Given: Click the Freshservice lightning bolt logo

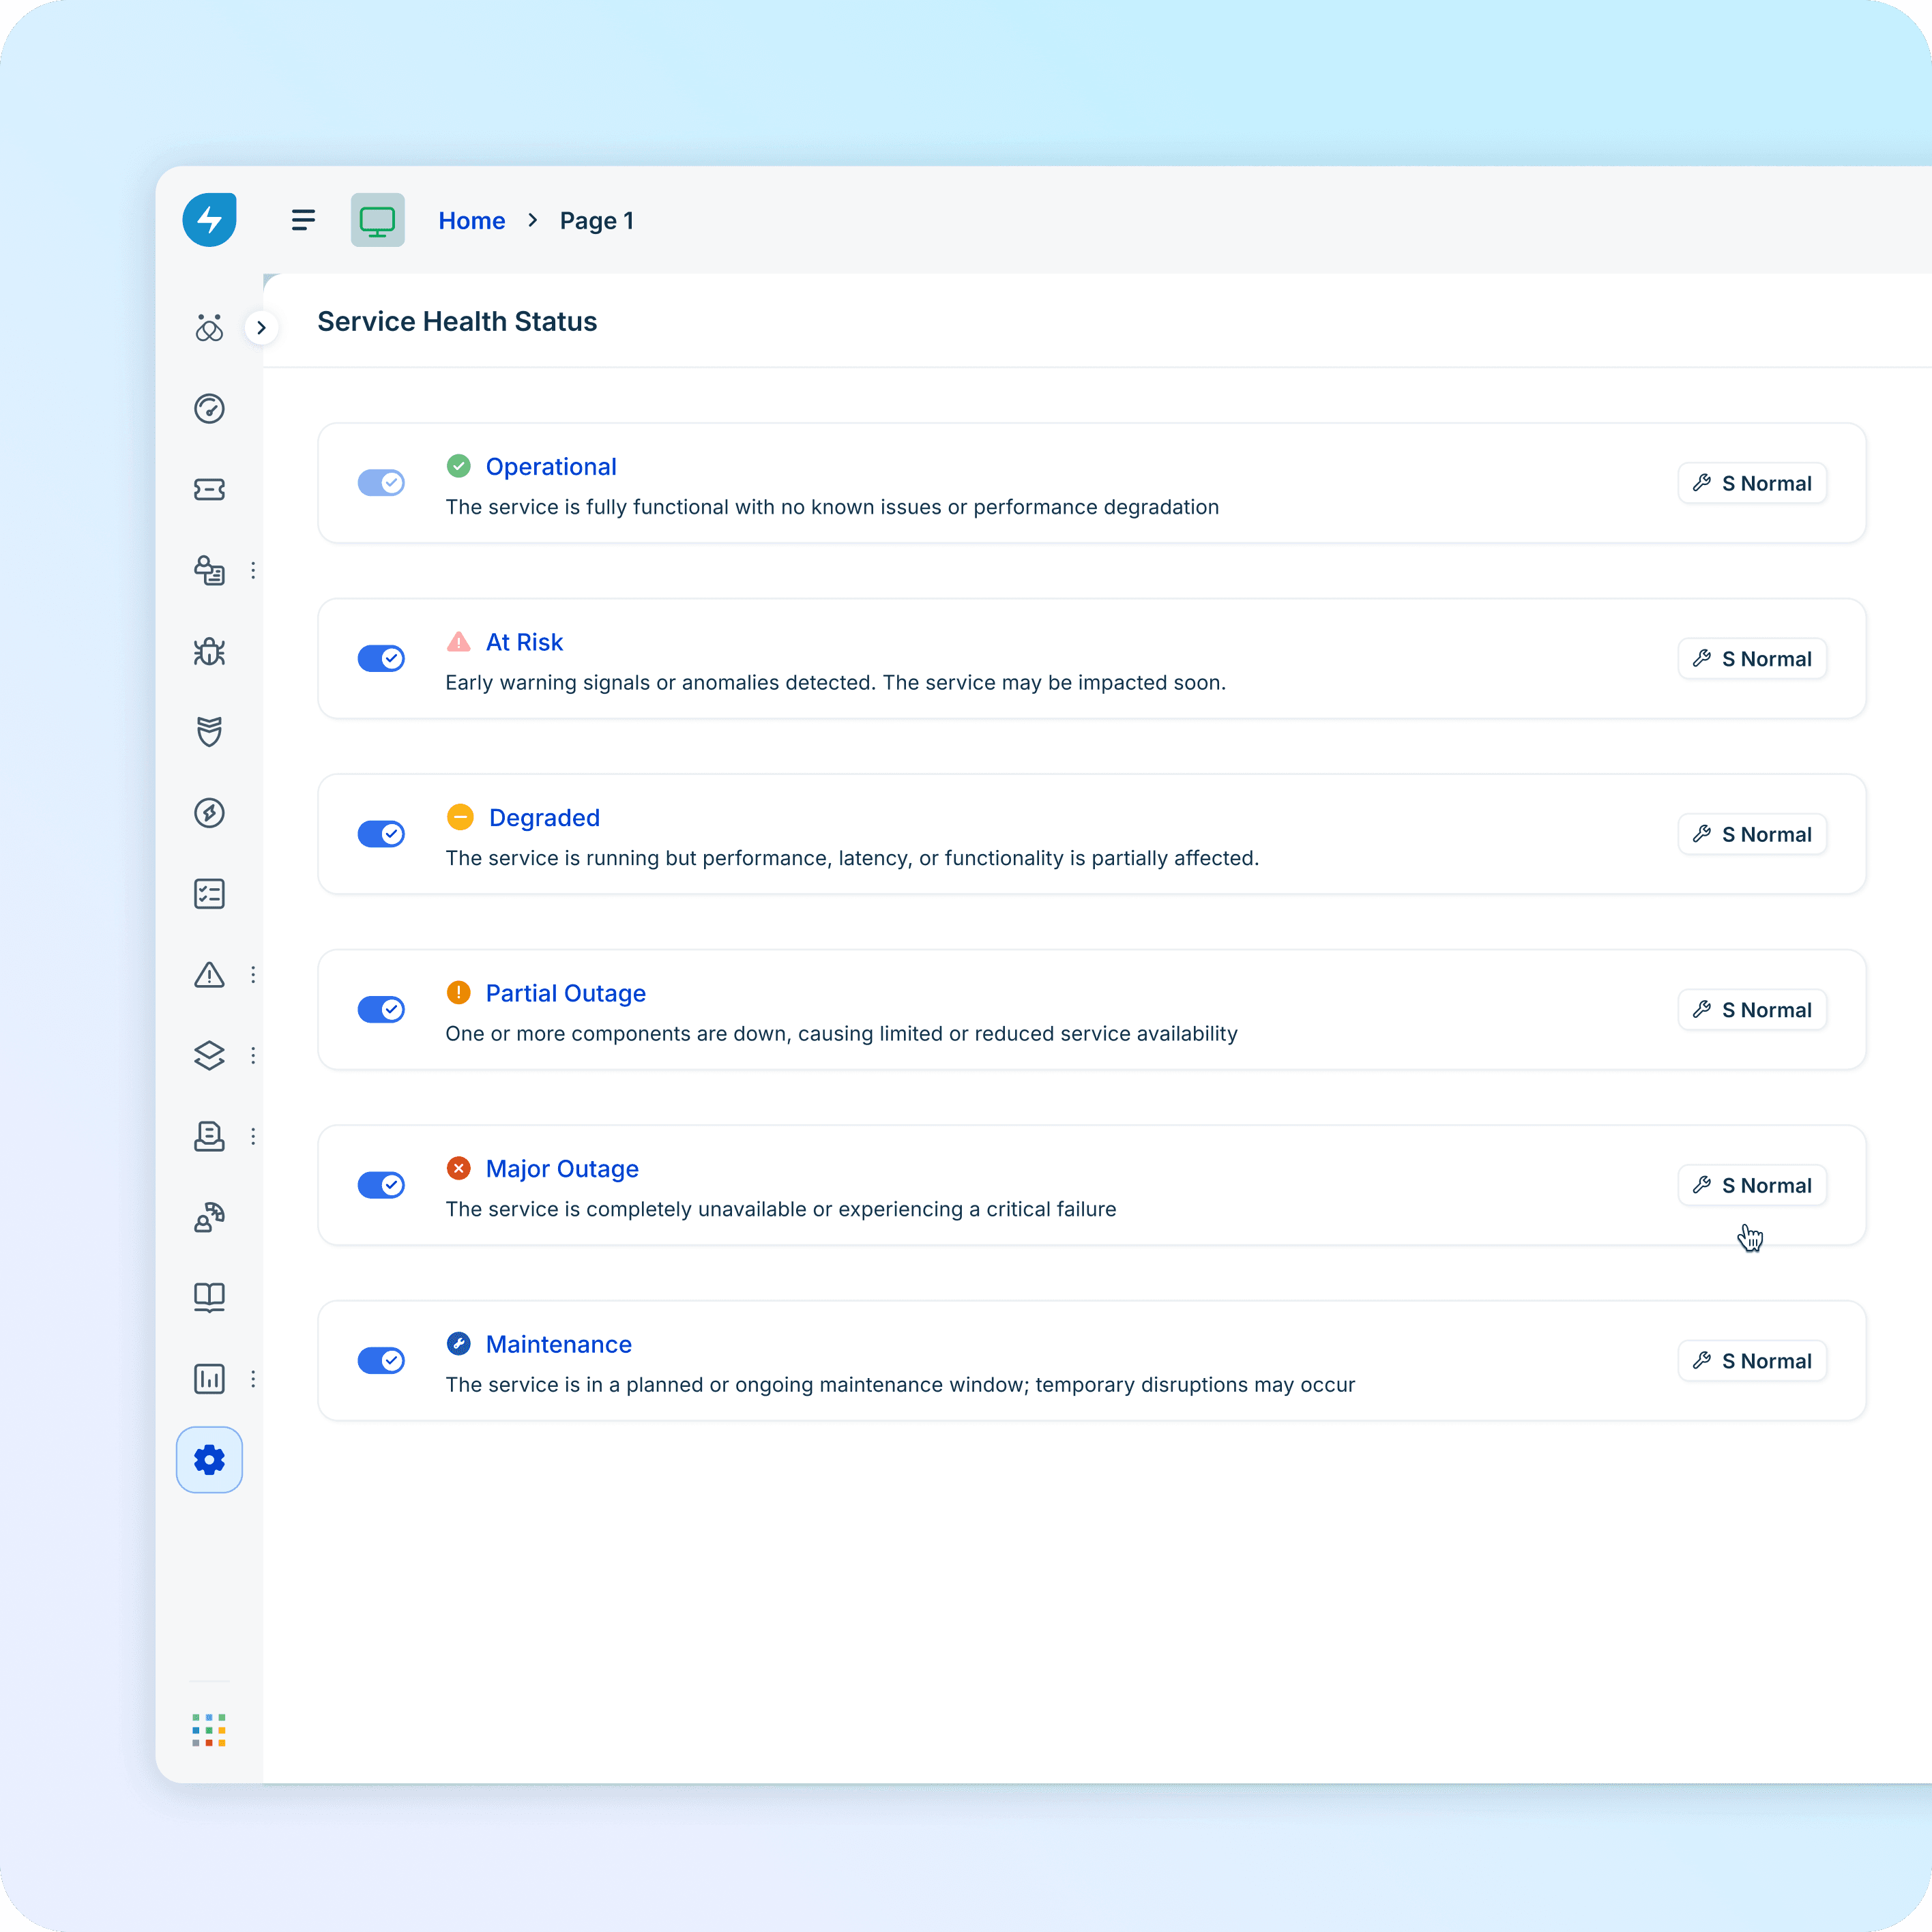Looking at the screenshot, I should (209, 220).
